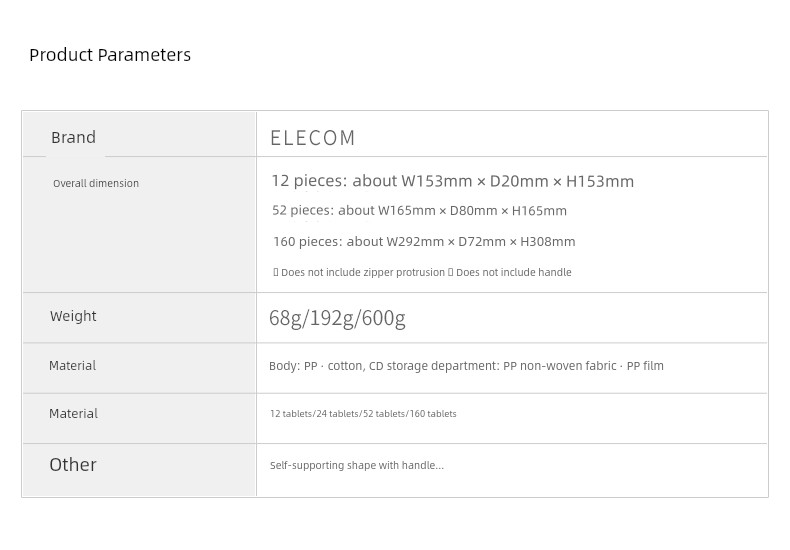Click the 'Does not include handle' note
Image resolution: width=790 pixels, height=550 pixels.
coord(510,272)
